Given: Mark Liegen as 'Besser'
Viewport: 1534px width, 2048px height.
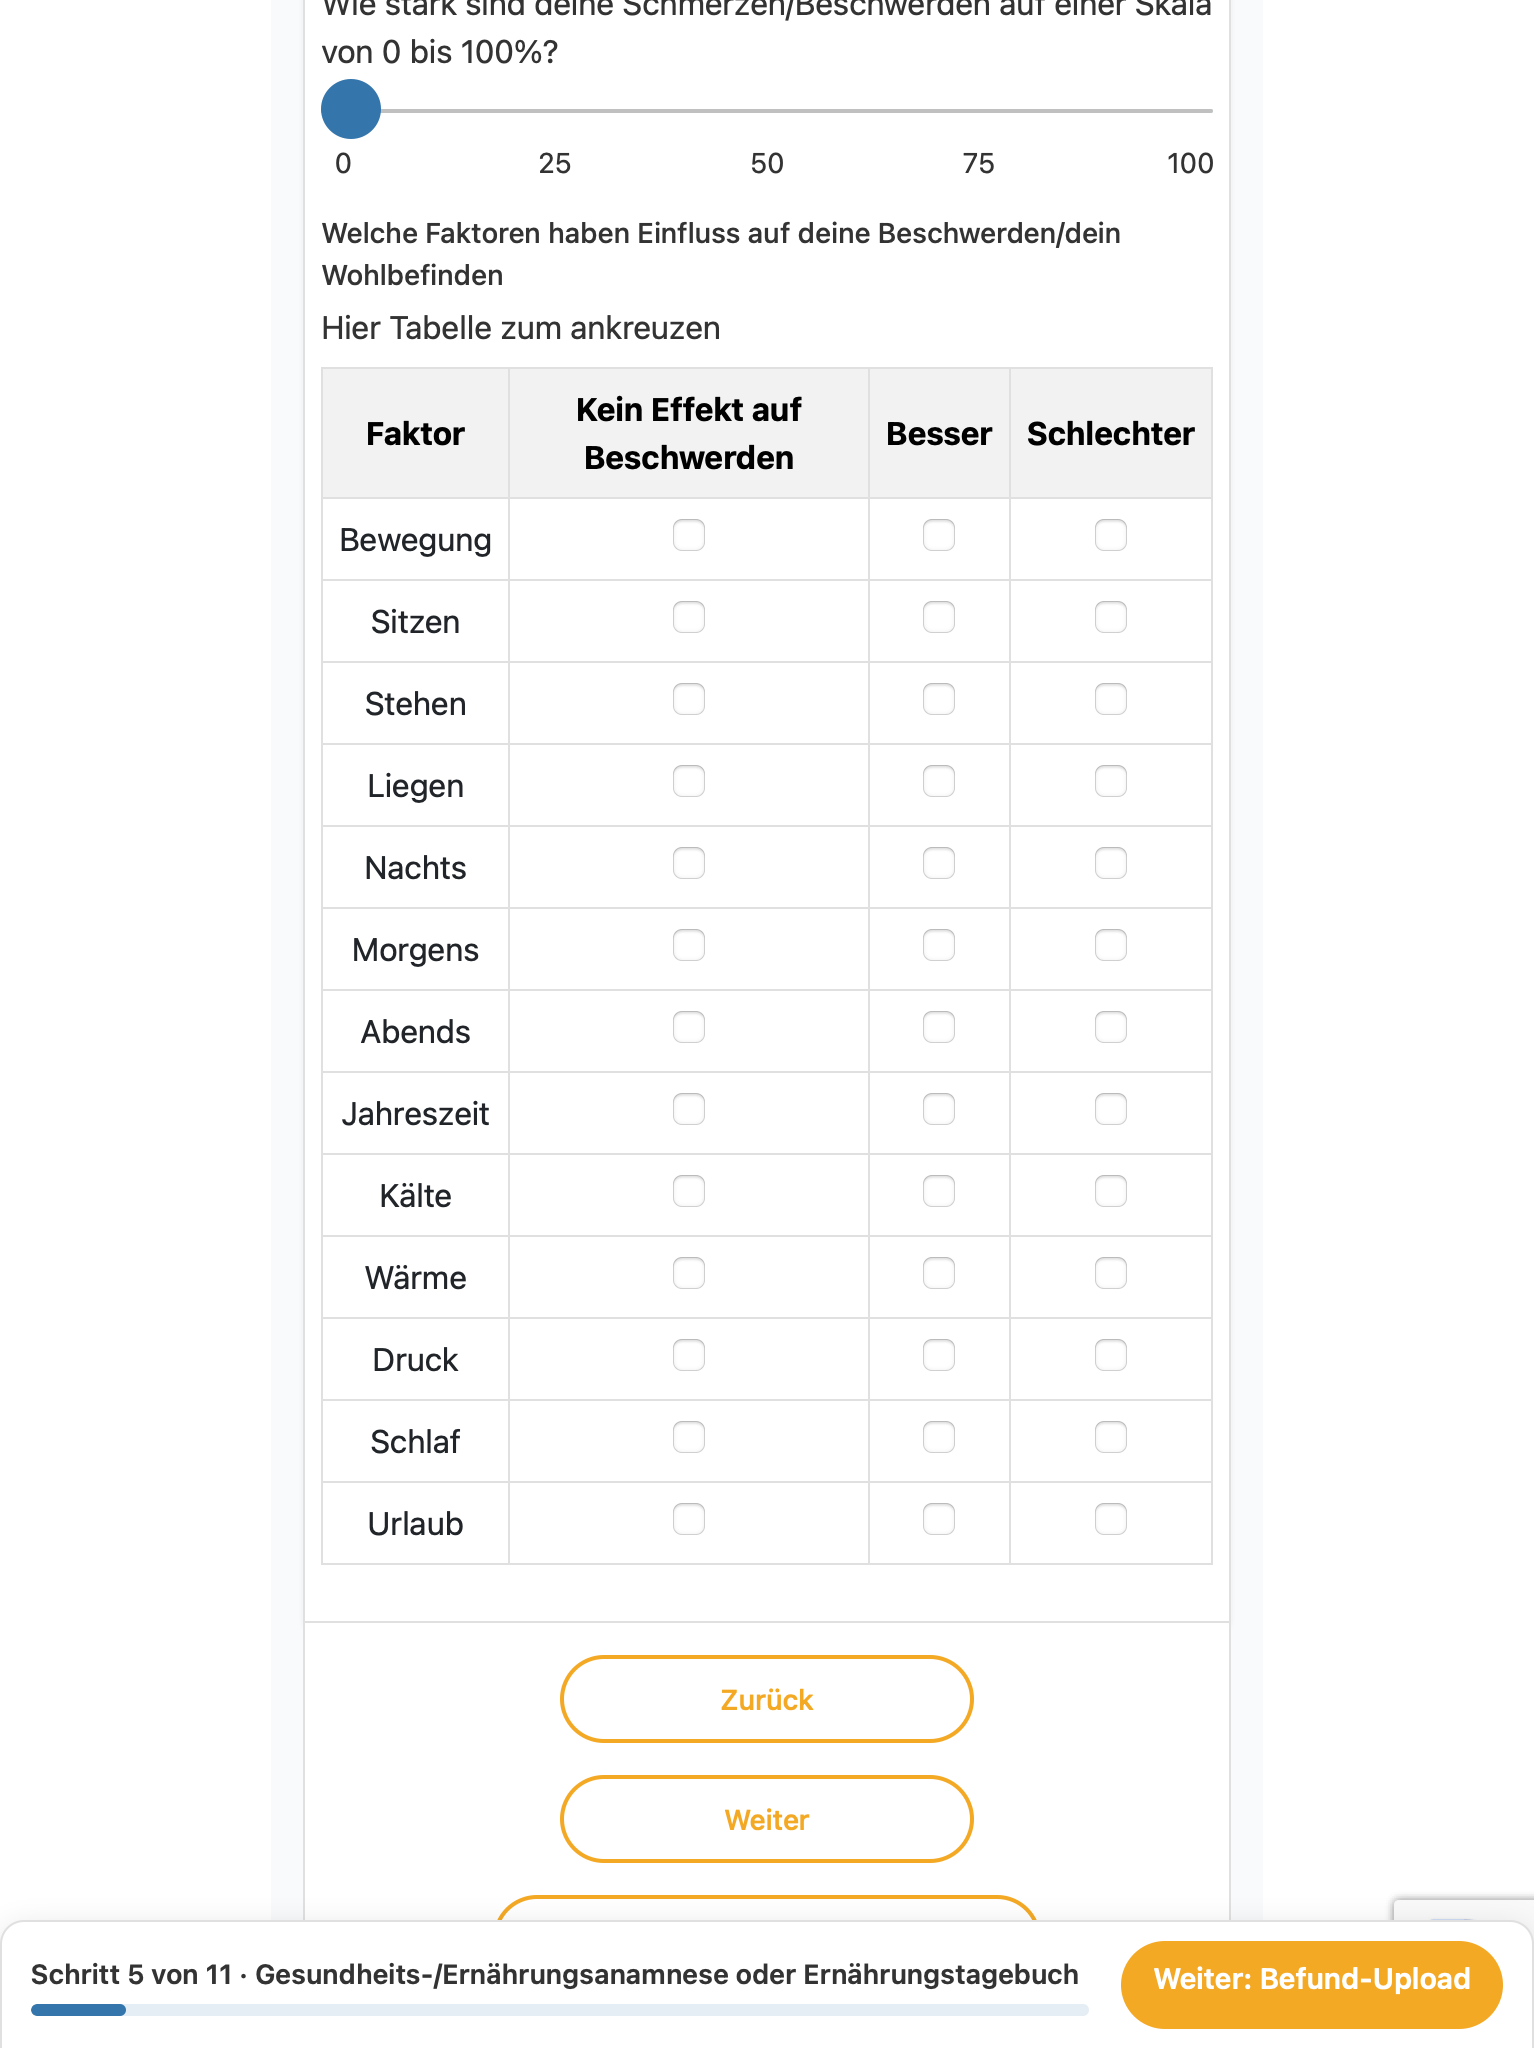Looking at the screenshot, I should click(938, 781).
